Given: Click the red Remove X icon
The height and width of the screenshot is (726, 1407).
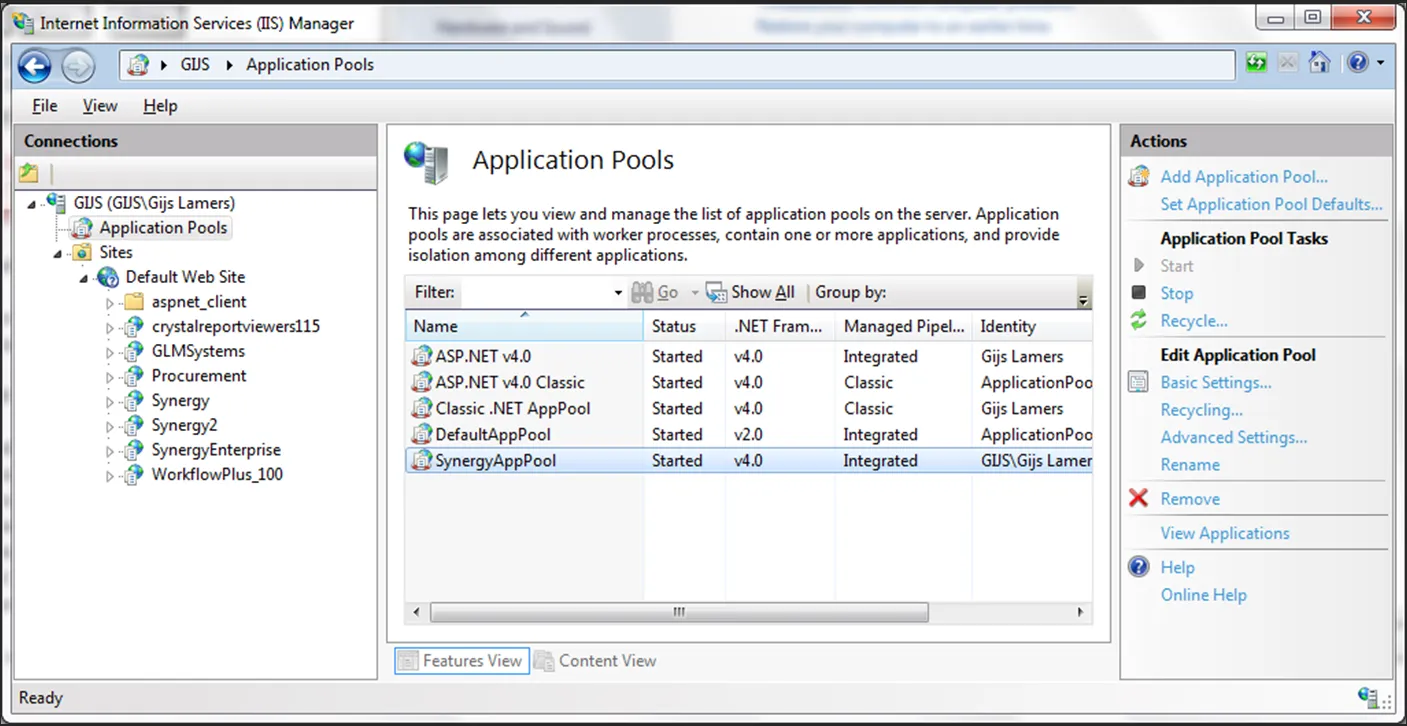Looking at the screenshot, I should click(x=1138, y=498).
